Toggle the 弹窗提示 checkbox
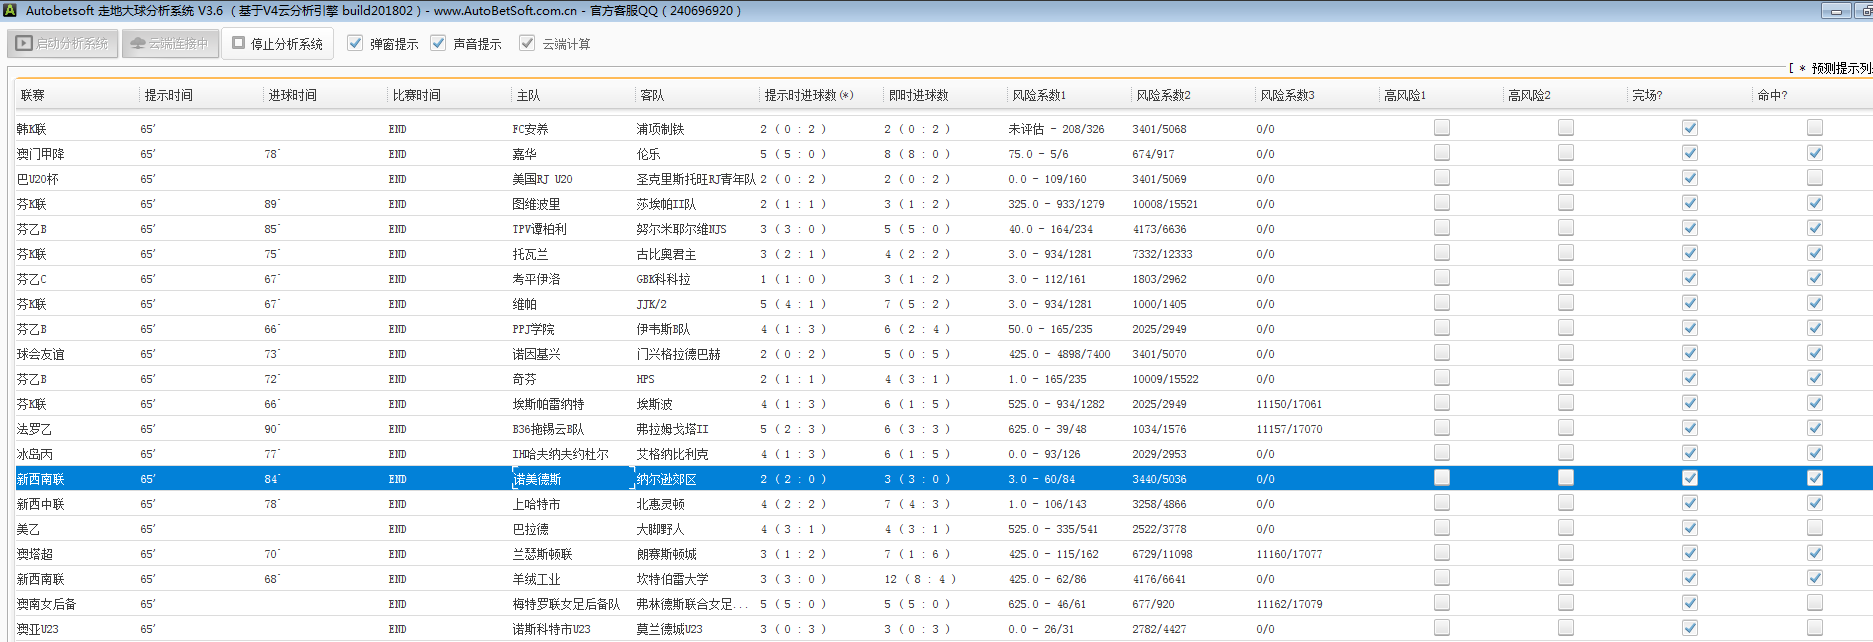 [355, 44]
